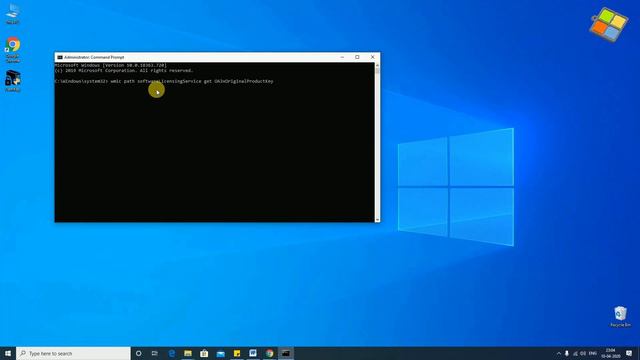Select the Command Prompt taskbar button
This screenshot has height=360, width=640.
click(286, 353)
